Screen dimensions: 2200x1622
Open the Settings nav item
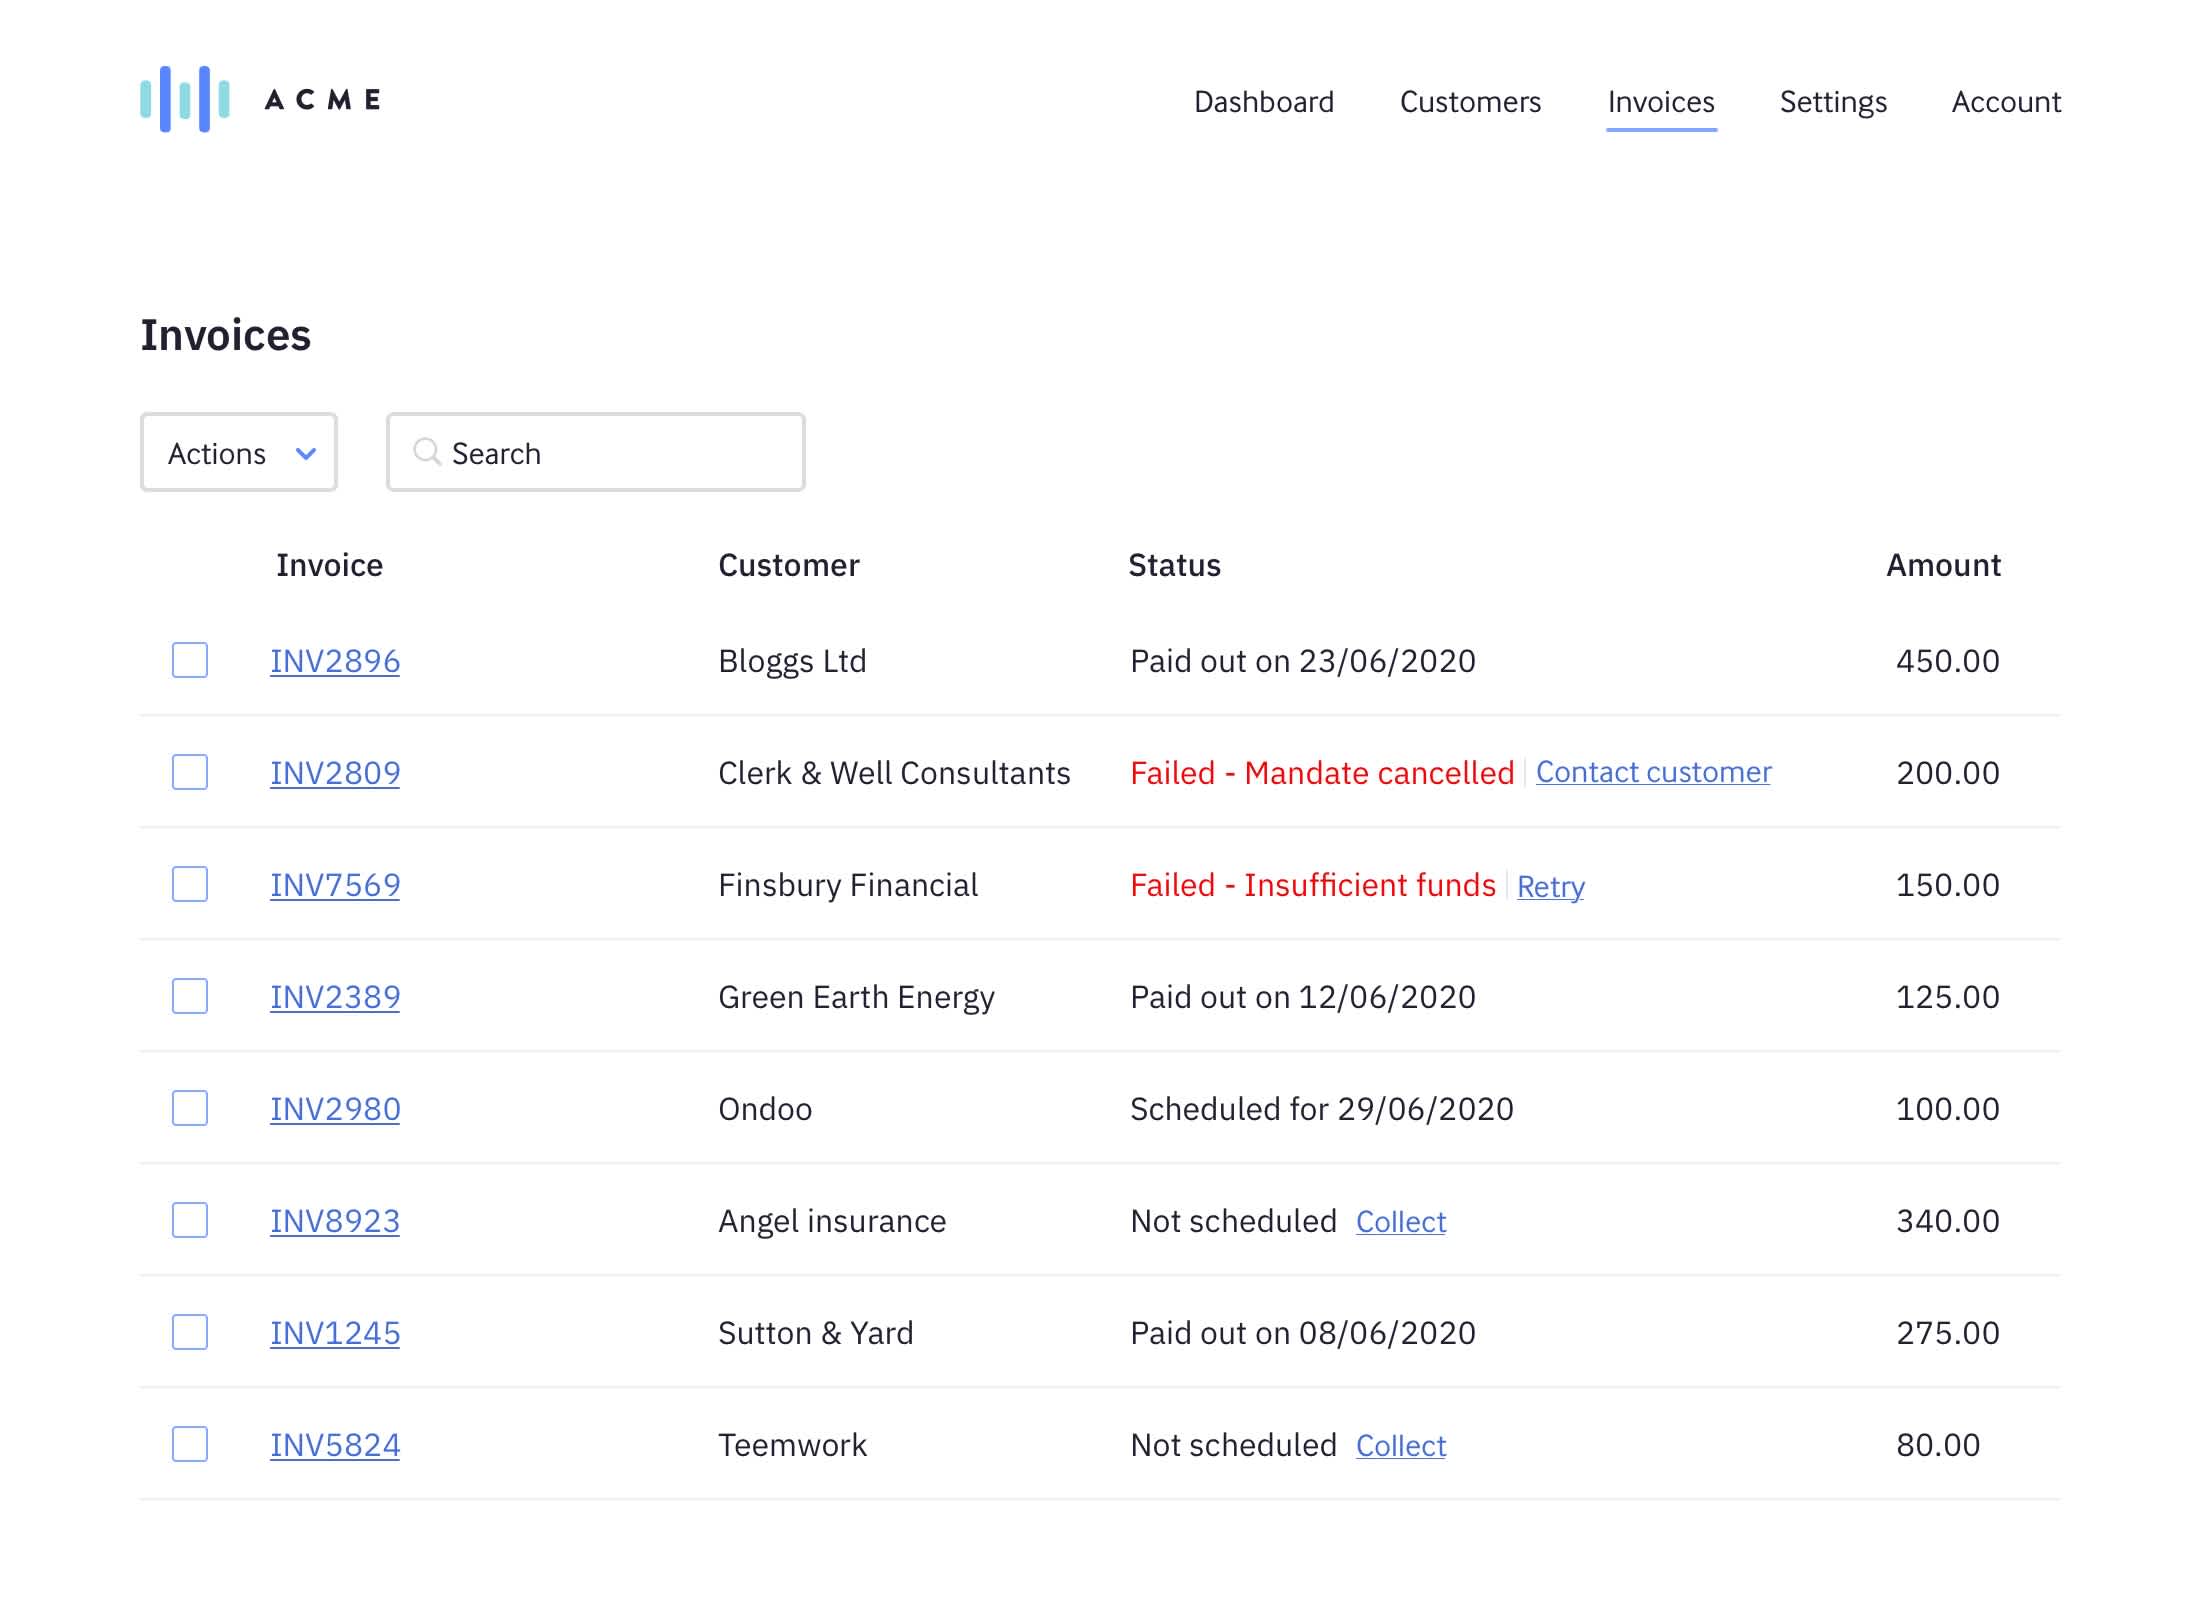[1832, 102]
